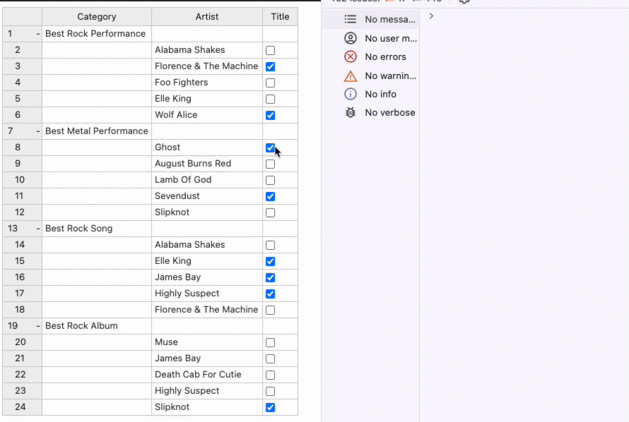
Task: Click the console prompt chevron arrow
Action: point(431,16)
